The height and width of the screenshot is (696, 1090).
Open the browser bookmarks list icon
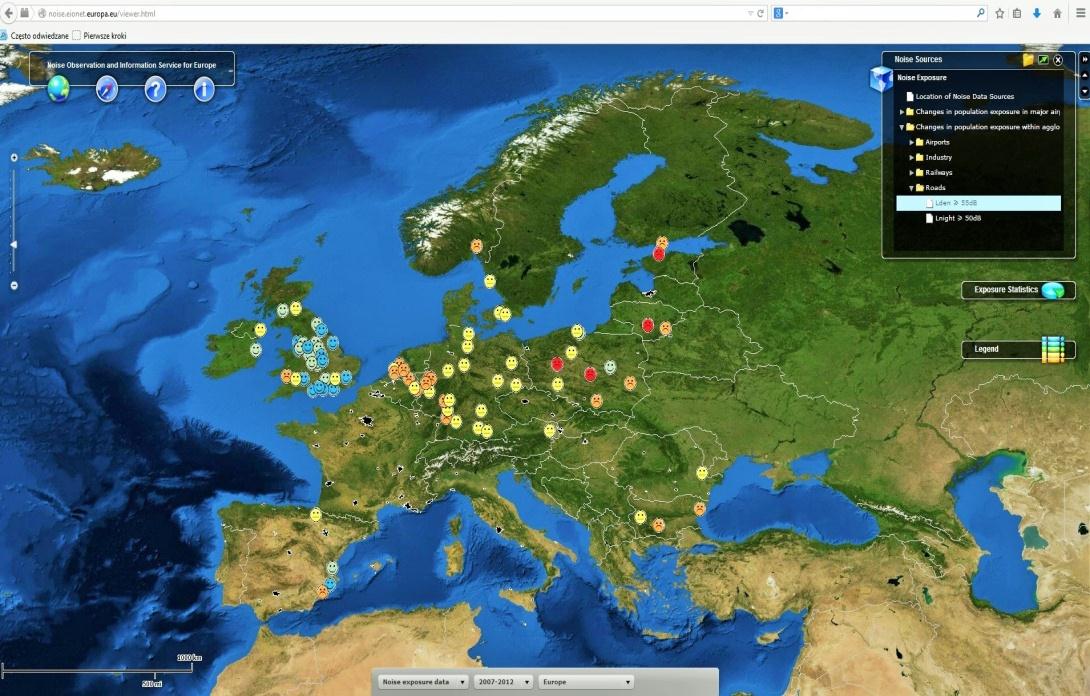coord(1017,13)
